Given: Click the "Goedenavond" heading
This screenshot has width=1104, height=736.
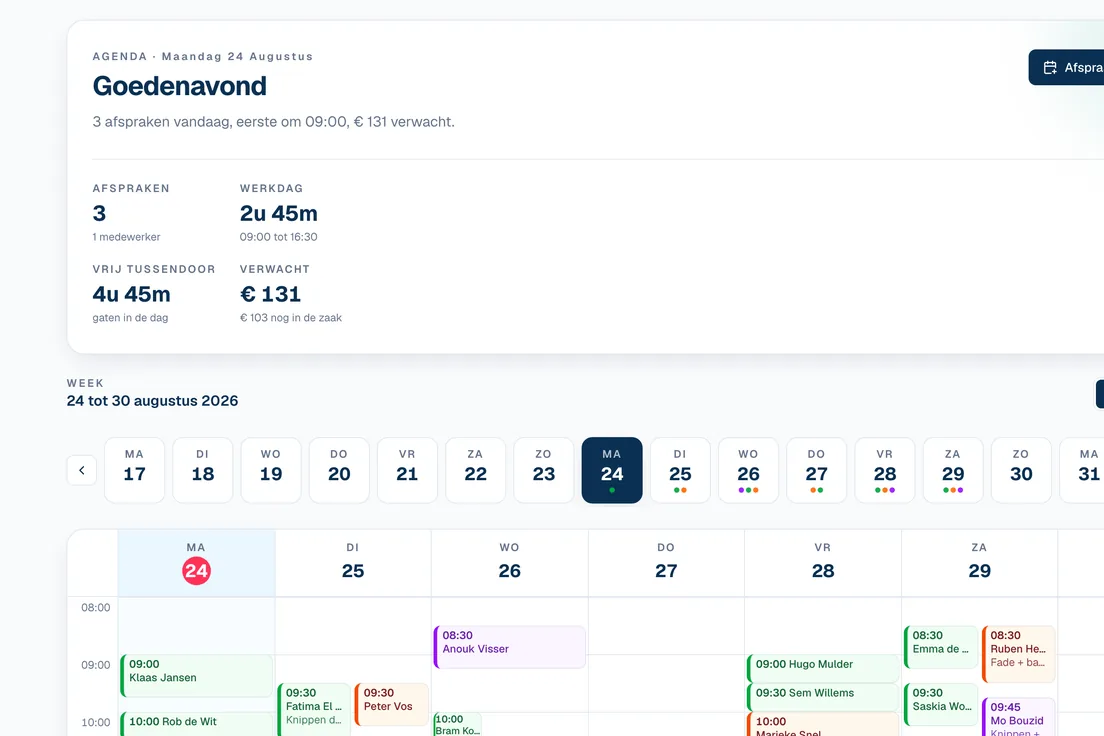Looking at the screenshot, I should (x=180, y=86).
